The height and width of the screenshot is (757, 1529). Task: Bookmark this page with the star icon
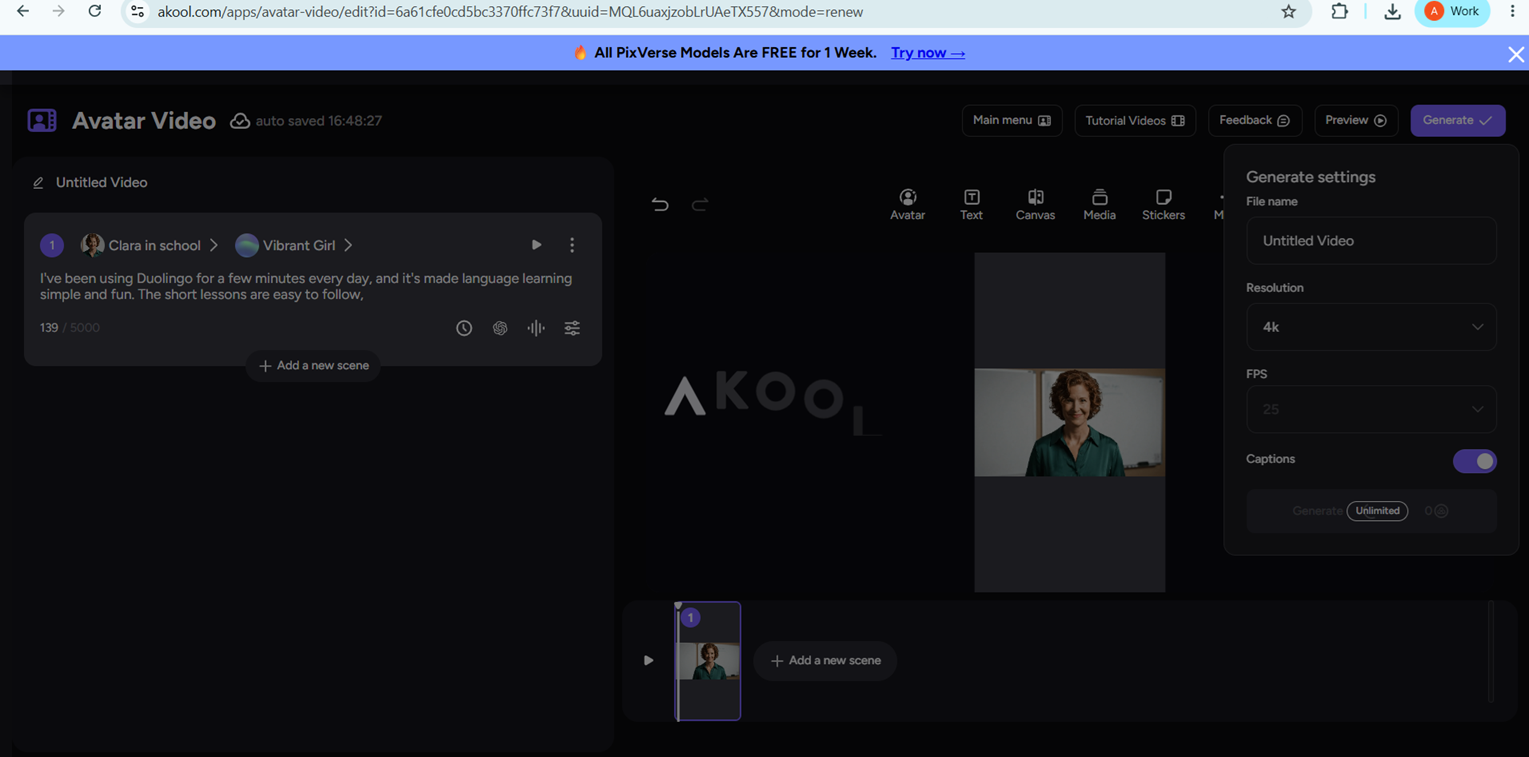point(1288,12)
